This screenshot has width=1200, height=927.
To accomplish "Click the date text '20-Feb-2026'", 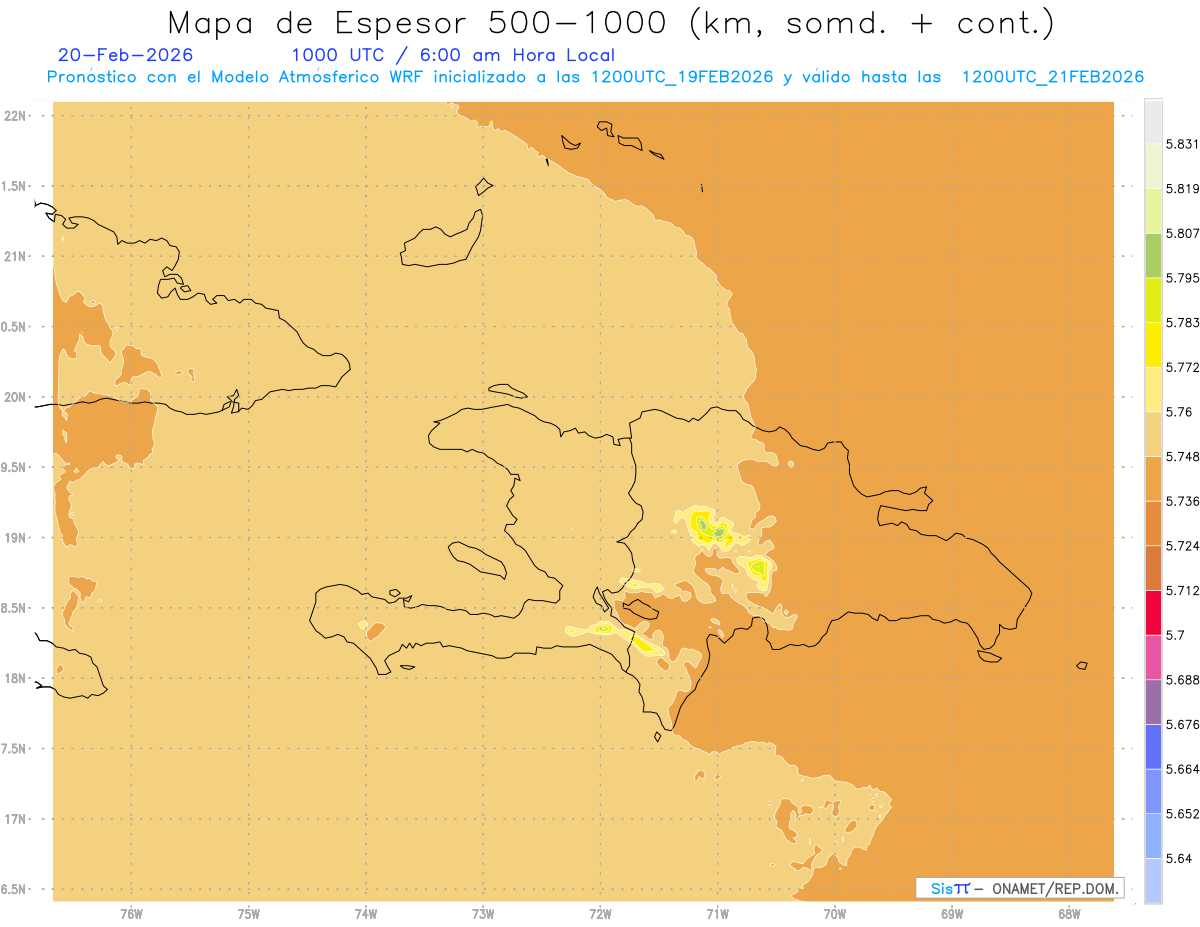I will click(126, 55).
